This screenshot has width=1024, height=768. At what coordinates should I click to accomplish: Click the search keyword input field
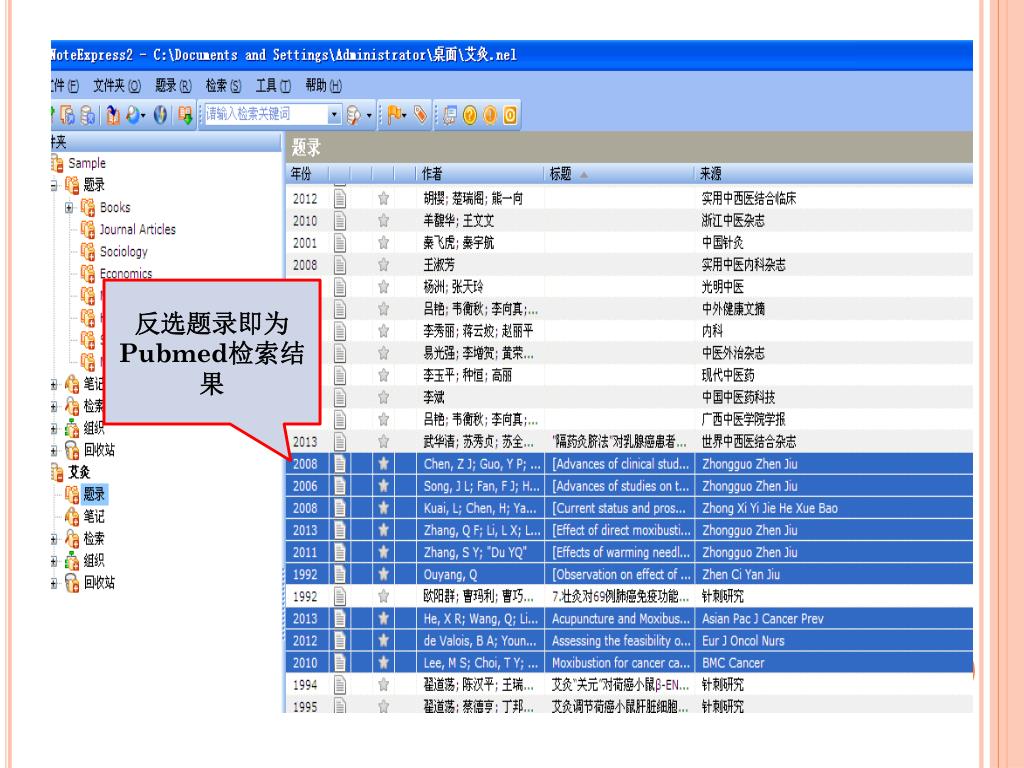tap(266, 115)
